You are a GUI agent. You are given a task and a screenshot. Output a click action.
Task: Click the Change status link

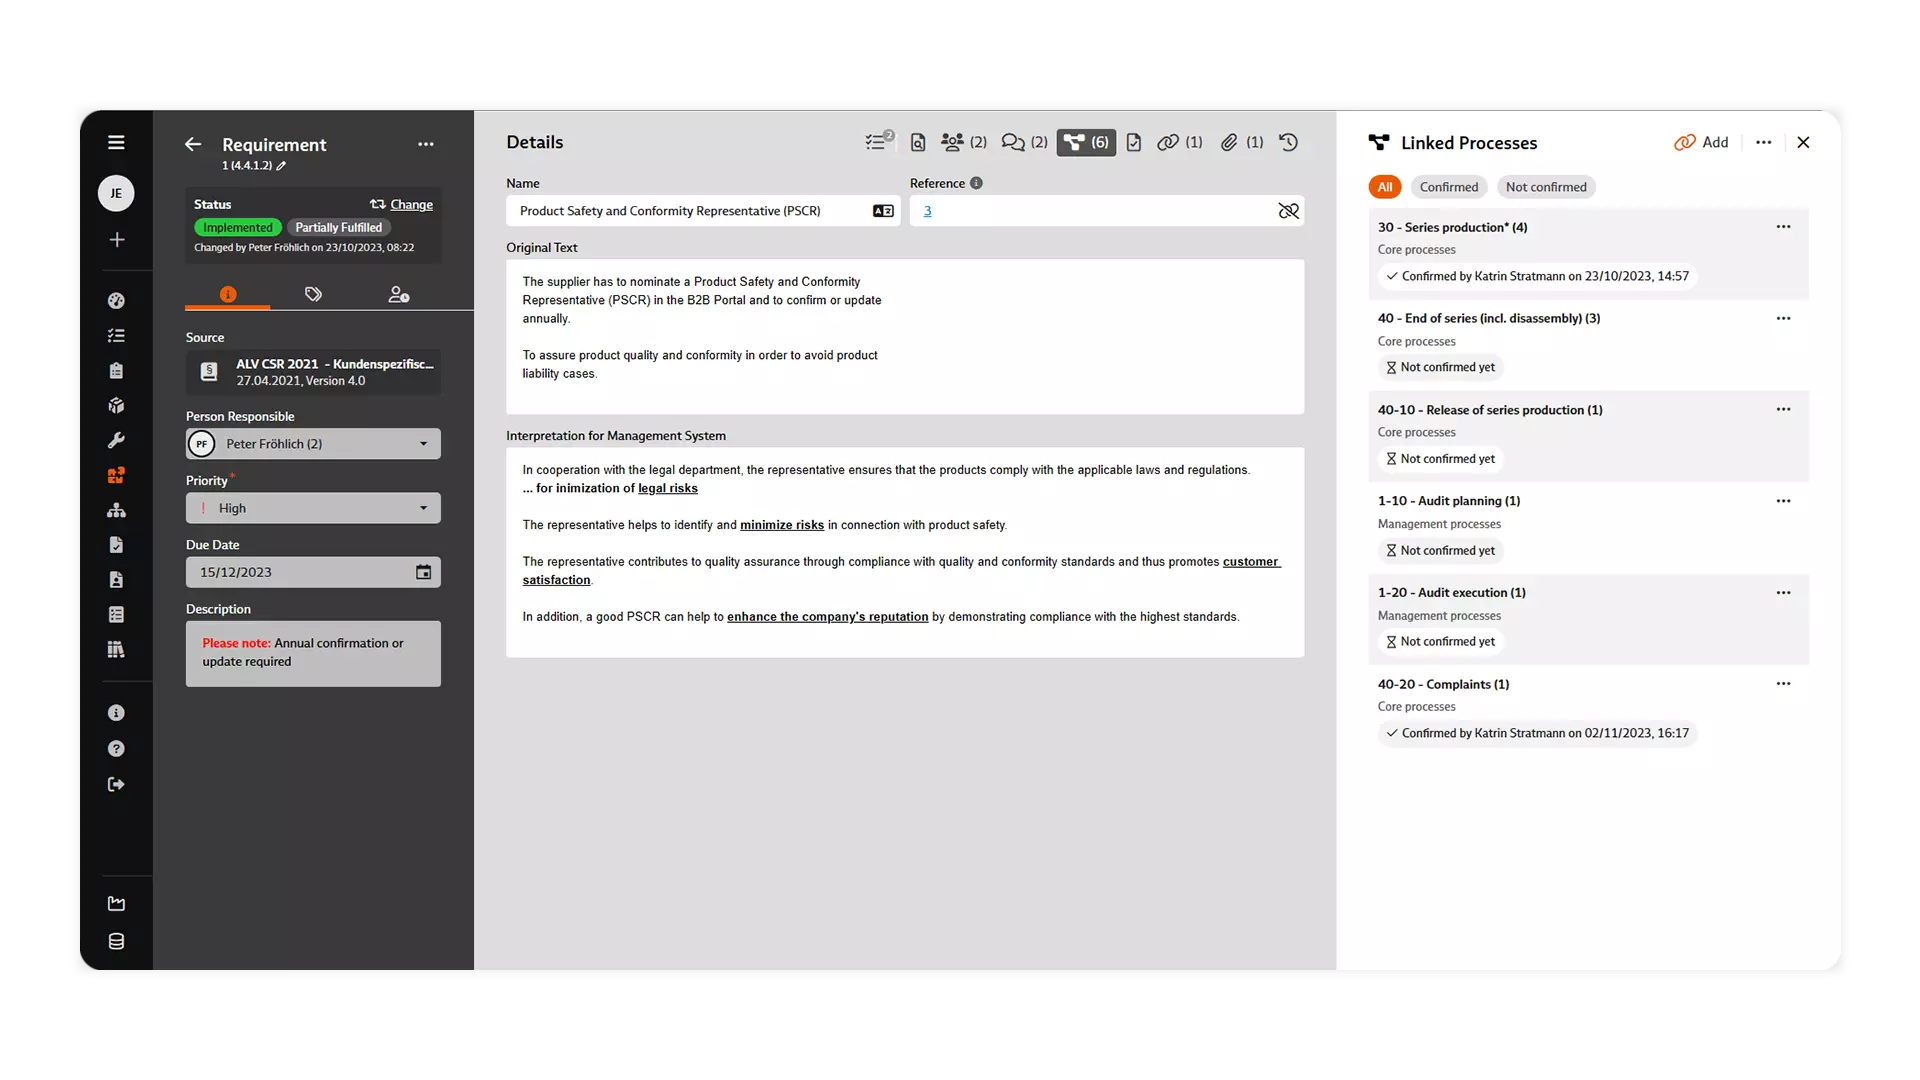(x=401, y=204)
